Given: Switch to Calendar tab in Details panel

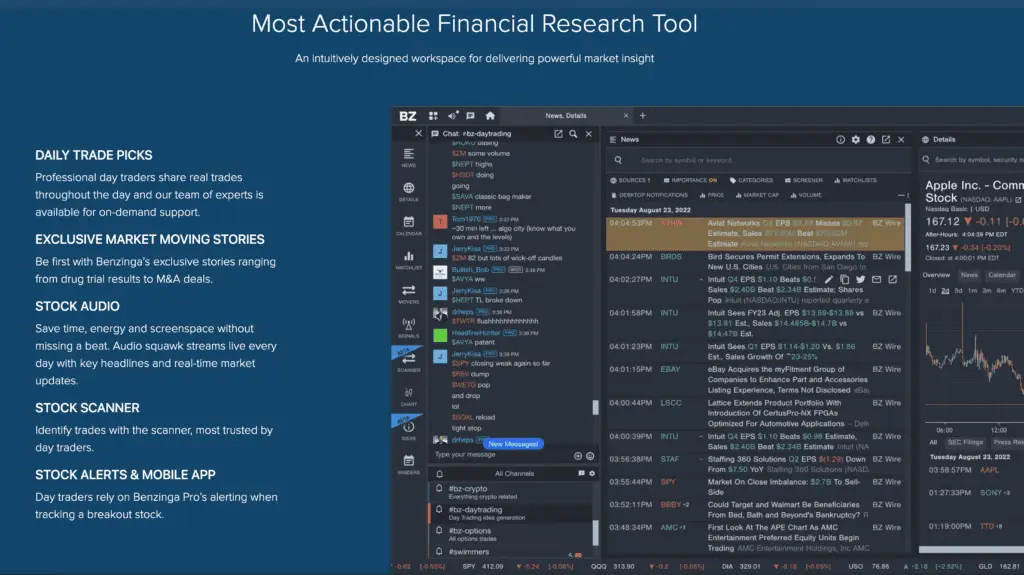Looking at the screenshot, I should pyautogui.click(x=1002, y=275).
